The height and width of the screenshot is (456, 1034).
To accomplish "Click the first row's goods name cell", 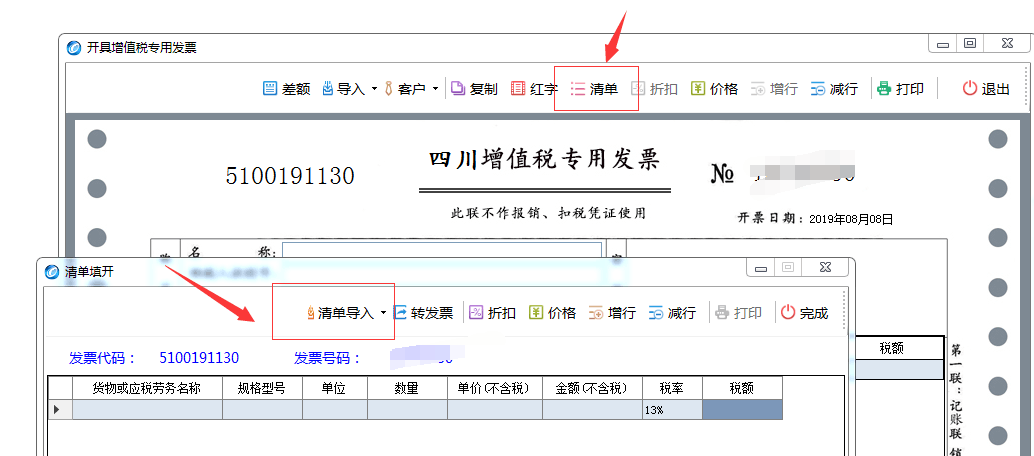I will 147,410.
